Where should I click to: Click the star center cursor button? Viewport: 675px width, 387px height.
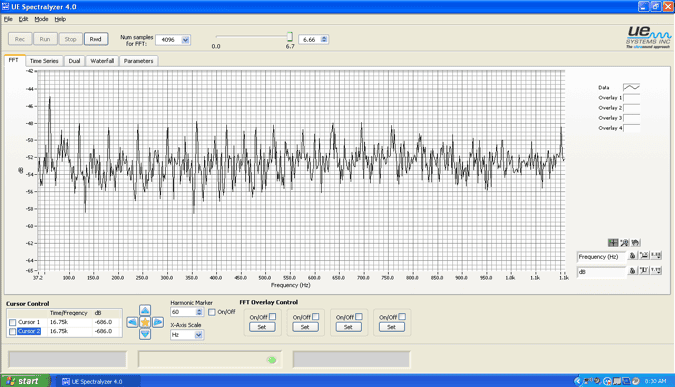(145, 322)
